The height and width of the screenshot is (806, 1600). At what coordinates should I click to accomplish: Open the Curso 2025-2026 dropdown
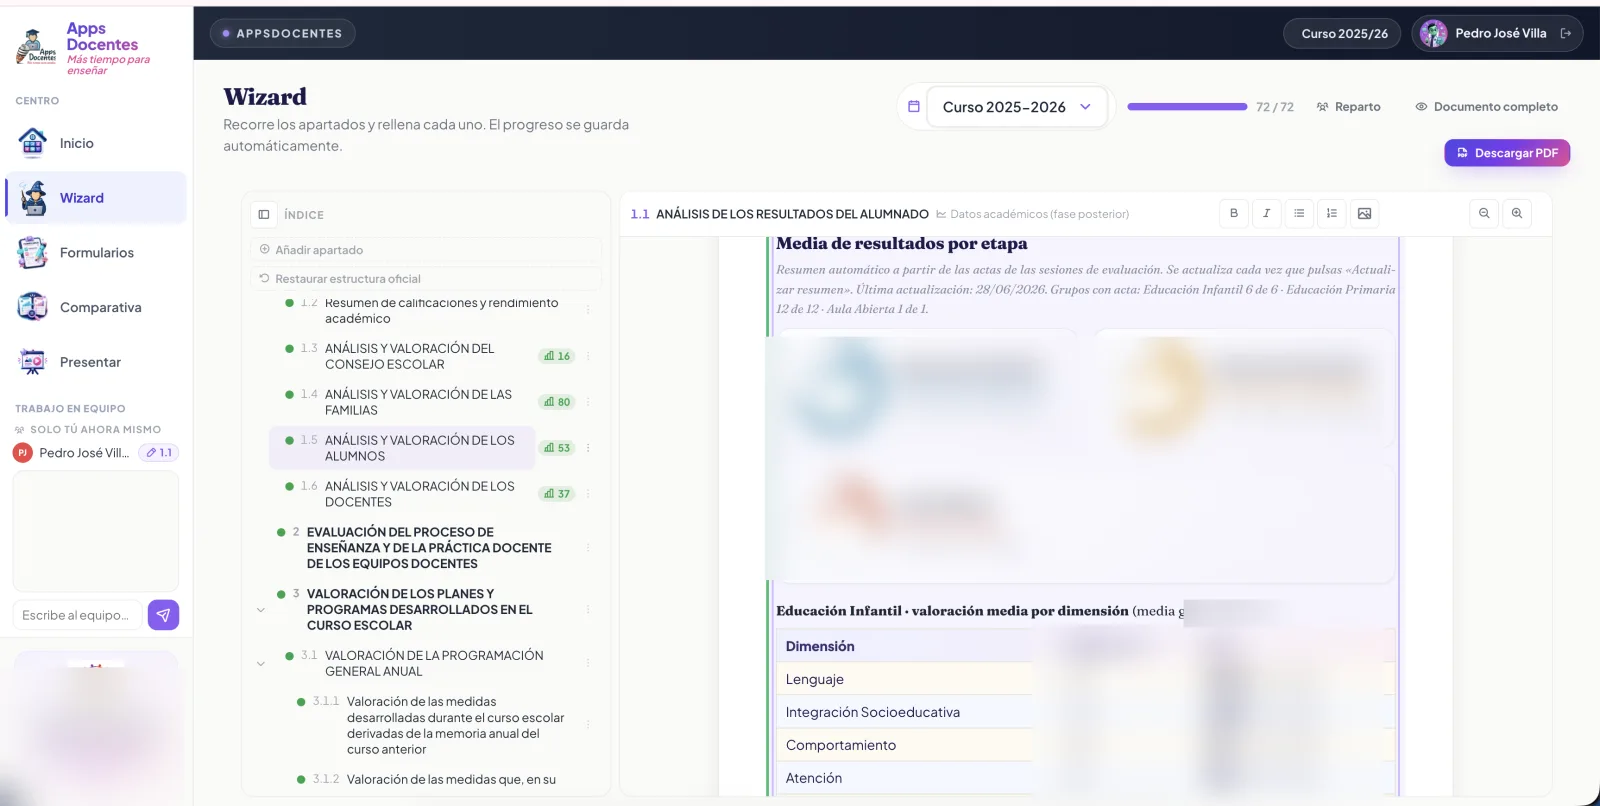click(1017, 107)
